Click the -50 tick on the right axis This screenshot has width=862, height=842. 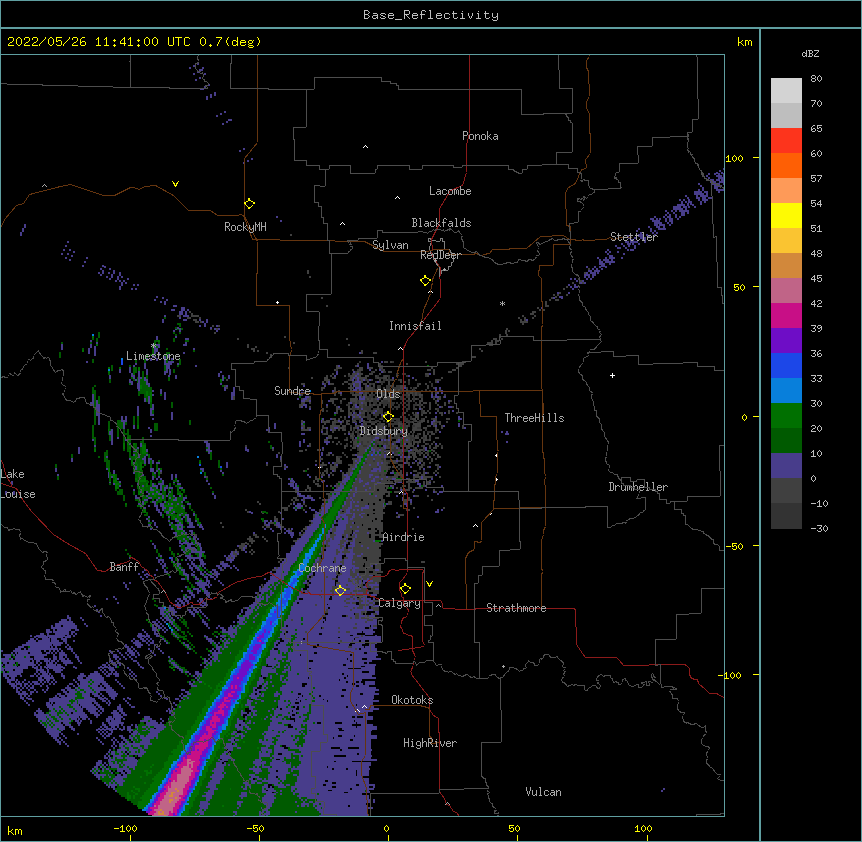pyautogui.click(x=734, y=546)
